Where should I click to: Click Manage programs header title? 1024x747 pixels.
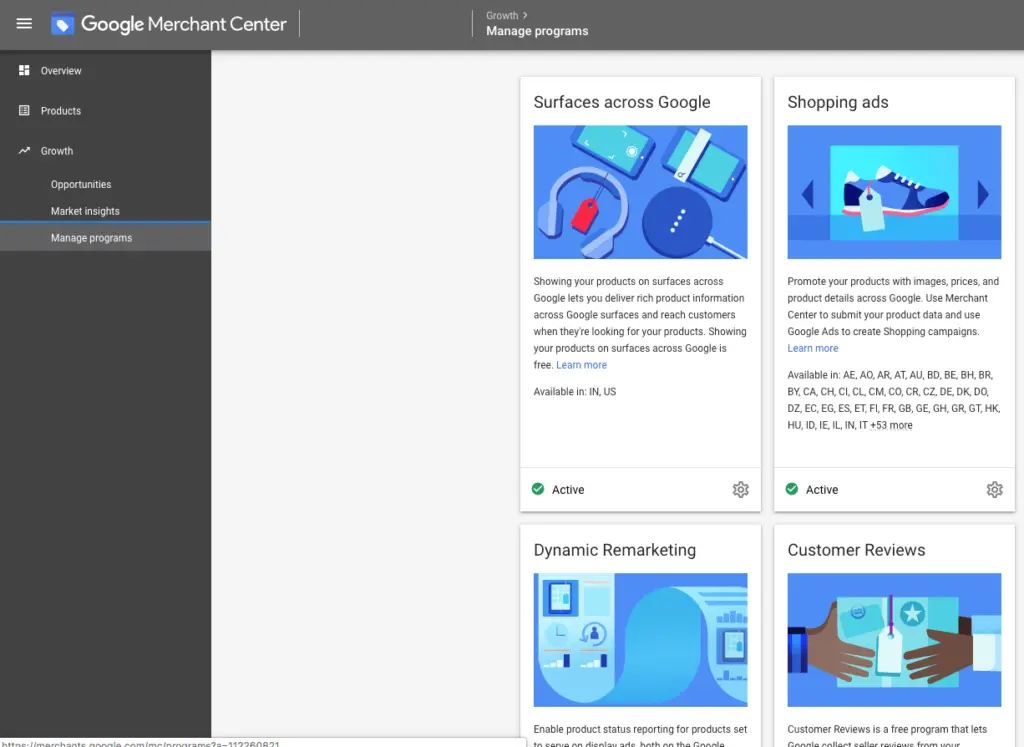tap(537, 31)
